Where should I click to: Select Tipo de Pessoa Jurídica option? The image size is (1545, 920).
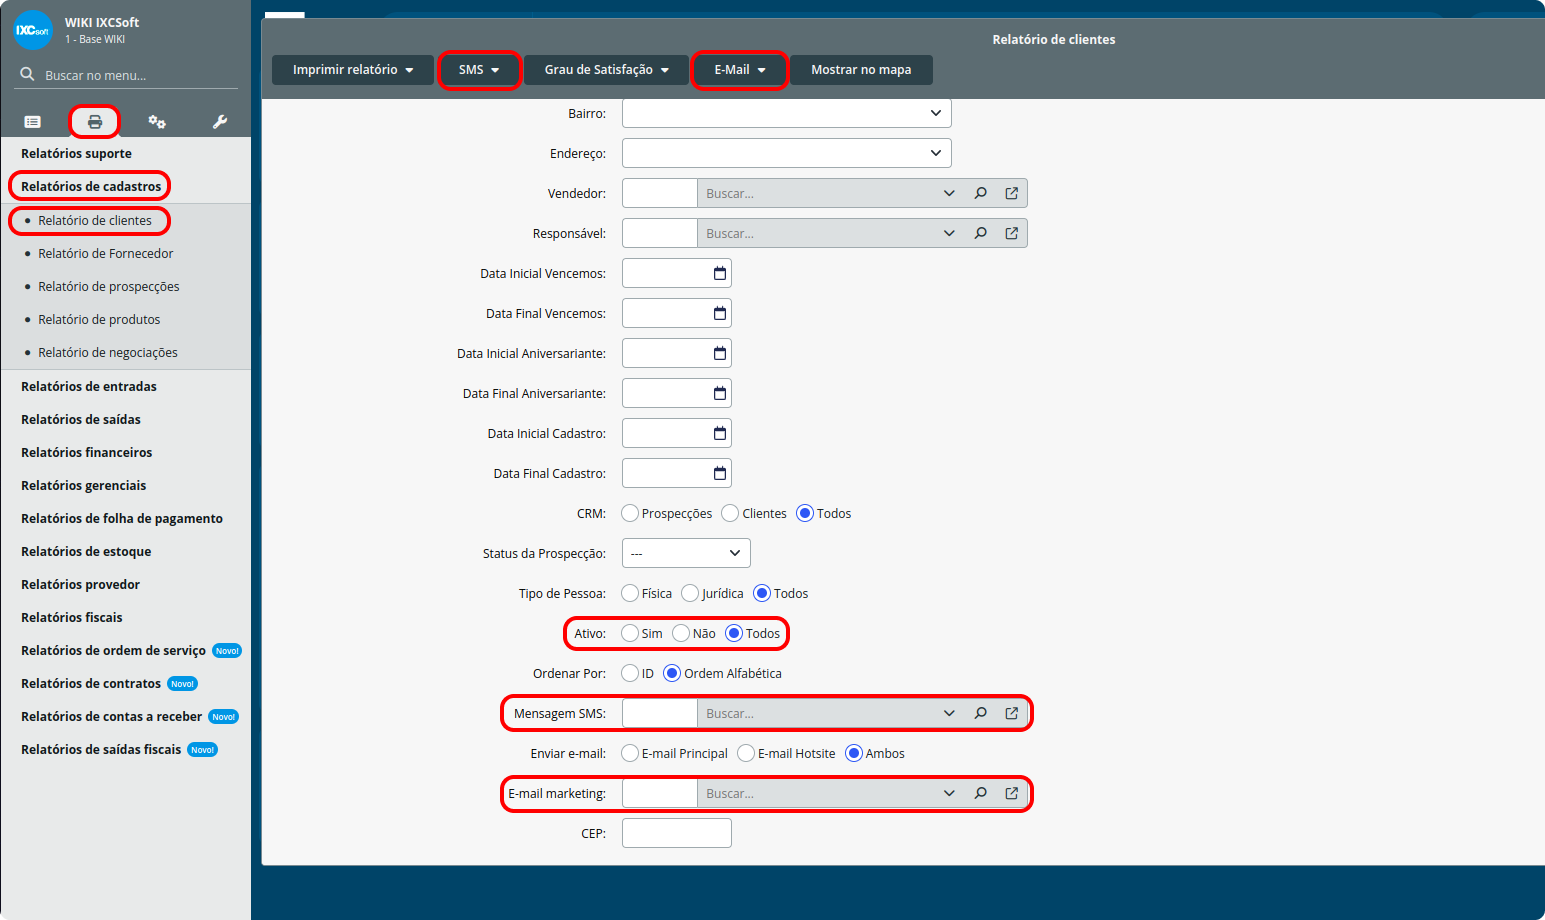pyautogui.click(x=690, y=593)
